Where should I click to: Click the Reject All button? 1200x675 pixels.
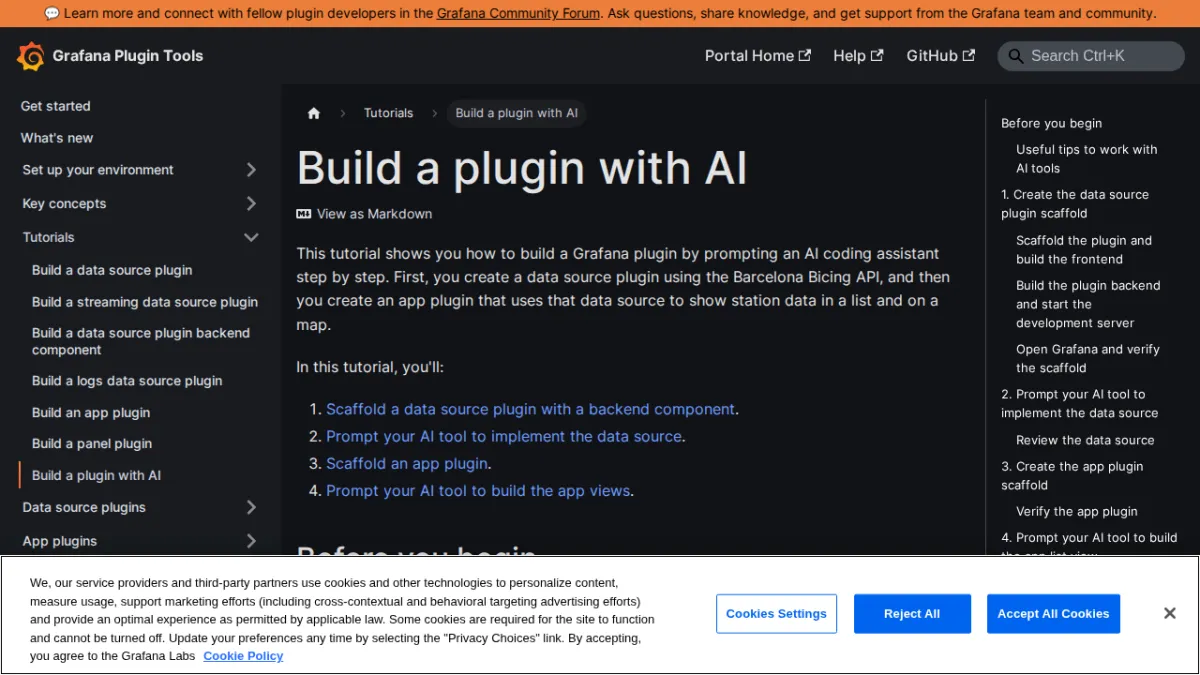[912, 614]
